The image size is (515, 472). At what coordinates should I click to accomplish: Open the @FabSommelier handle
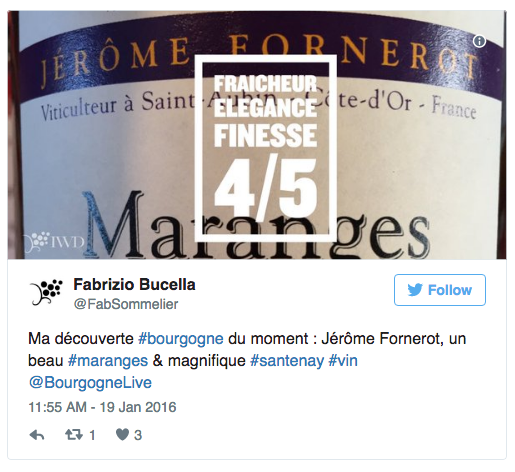[126, 304]
